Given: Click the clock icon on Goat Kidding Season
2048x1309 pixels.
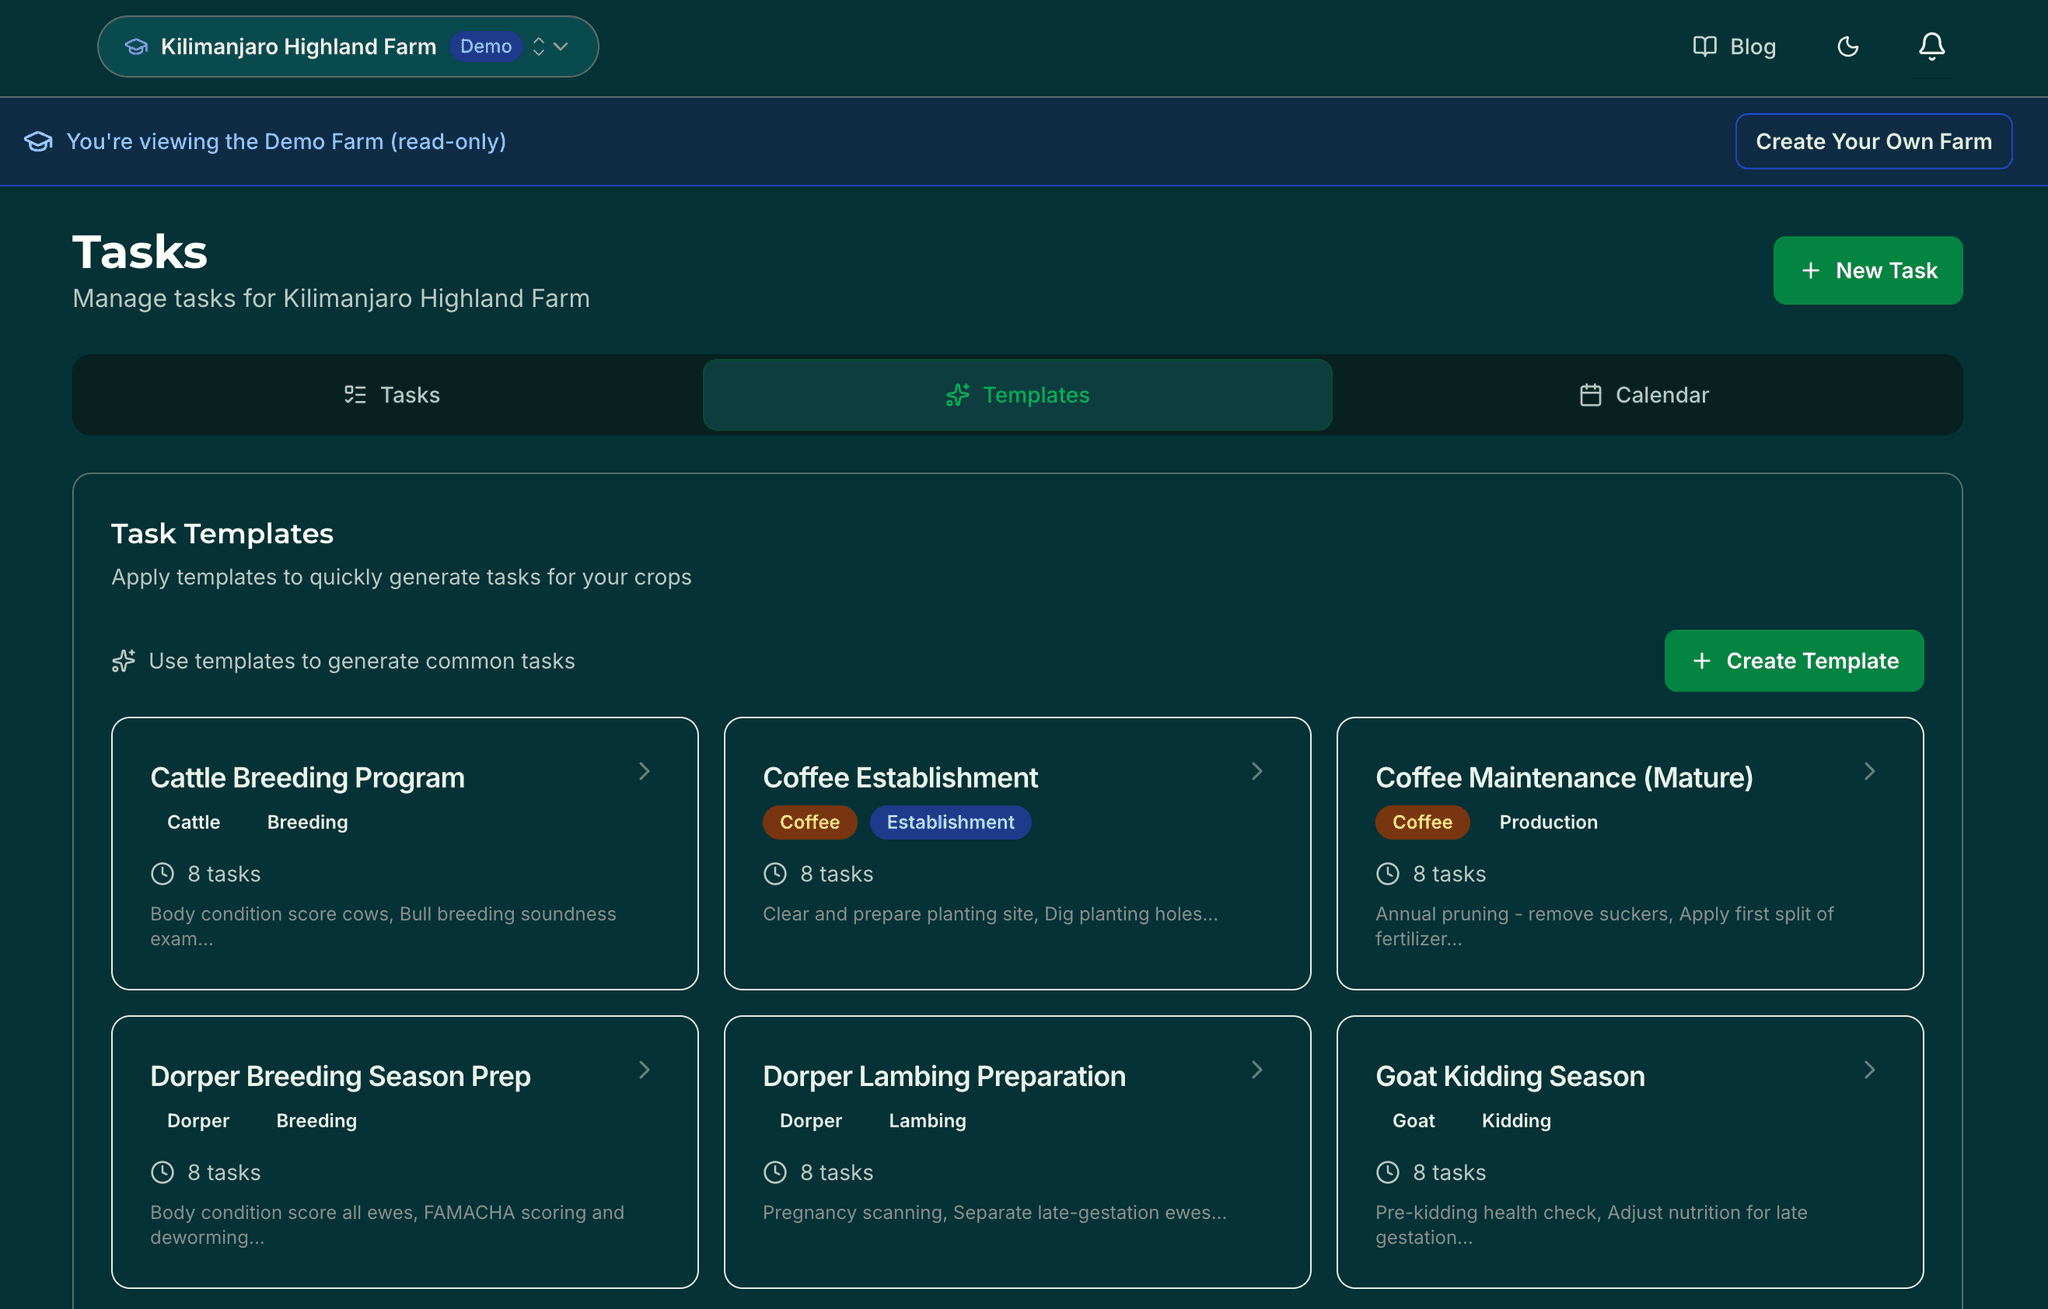Looking at the screenshot, I should click(1388, 1172).
